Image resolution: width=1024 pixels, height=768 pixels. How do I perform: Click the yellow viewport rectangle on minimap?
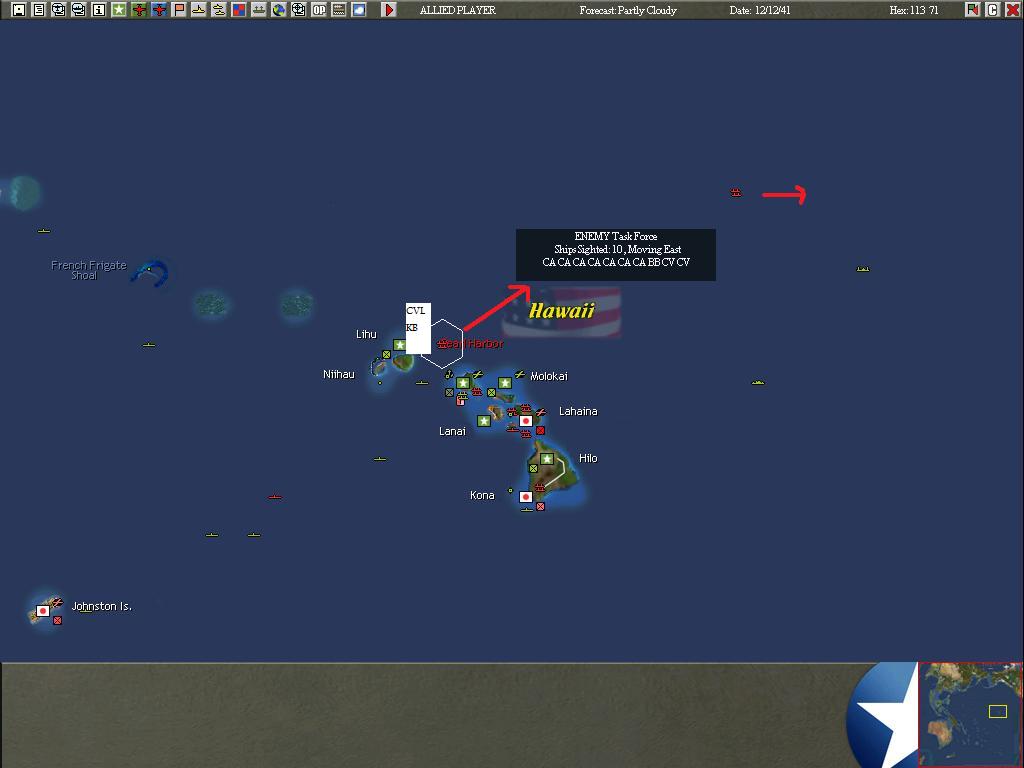pos(998,711)
